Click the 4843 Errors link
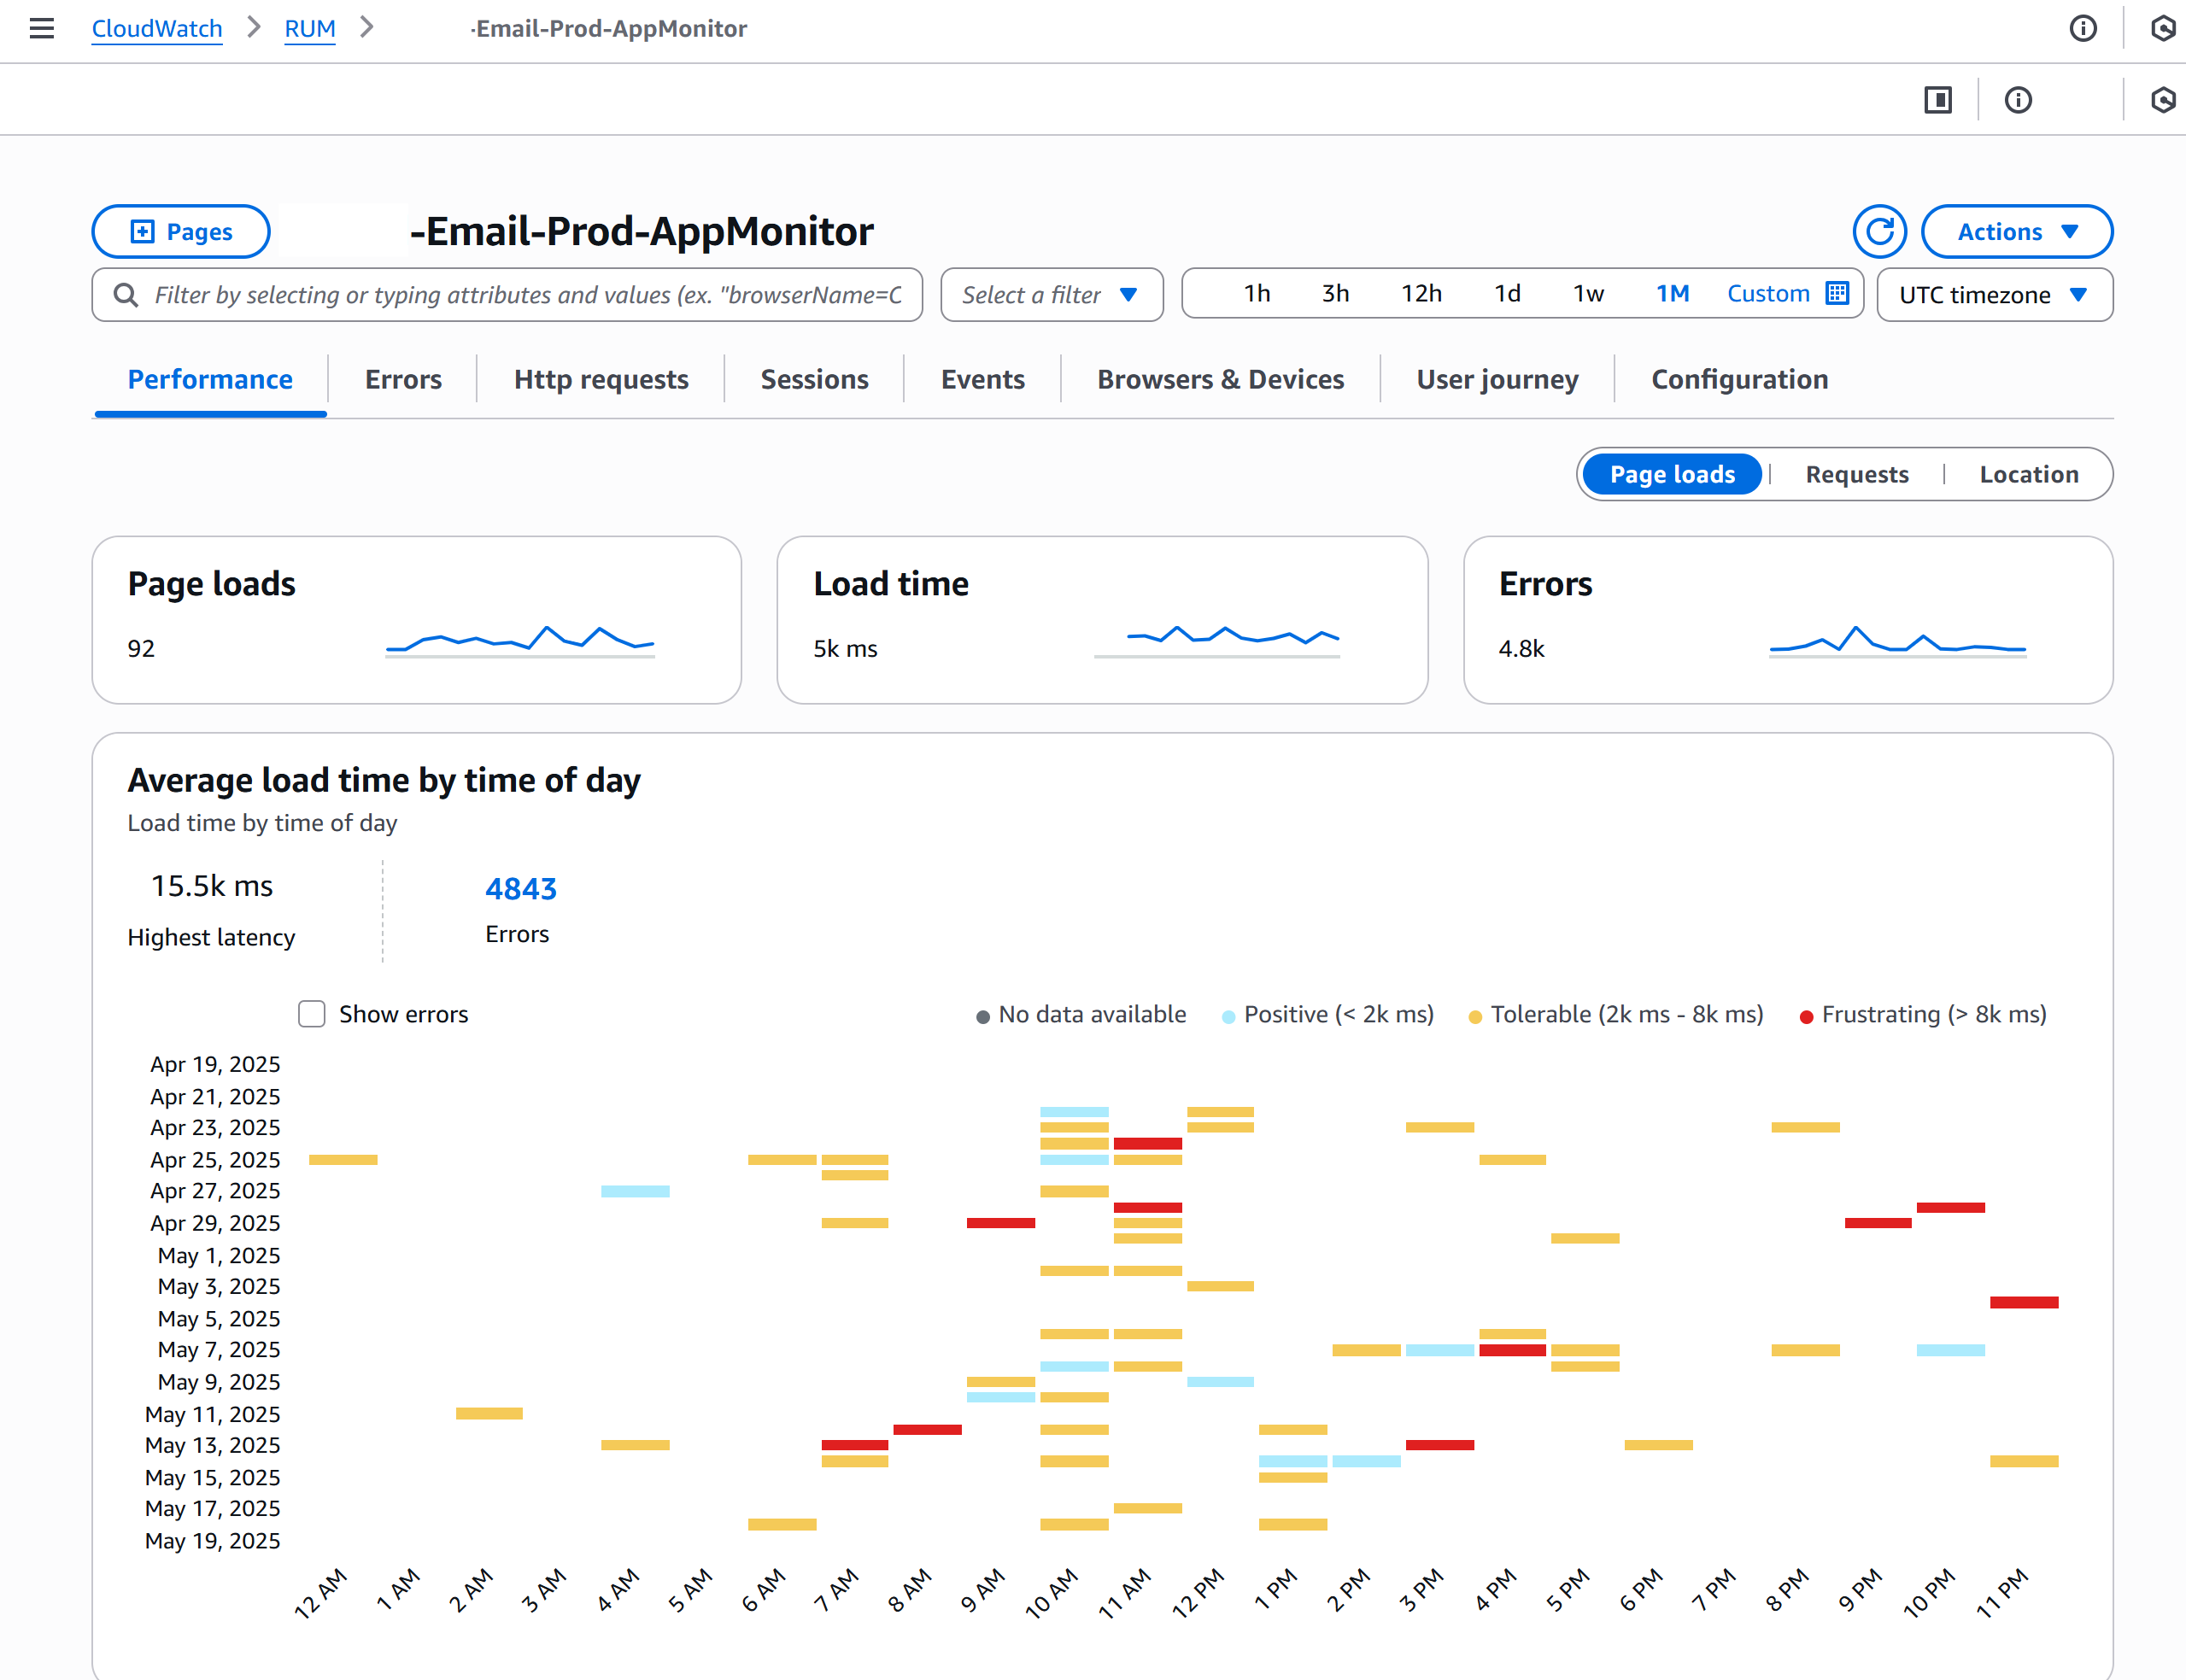The width and height of the screenshot is (2186, 1680). tap(520, 888)
